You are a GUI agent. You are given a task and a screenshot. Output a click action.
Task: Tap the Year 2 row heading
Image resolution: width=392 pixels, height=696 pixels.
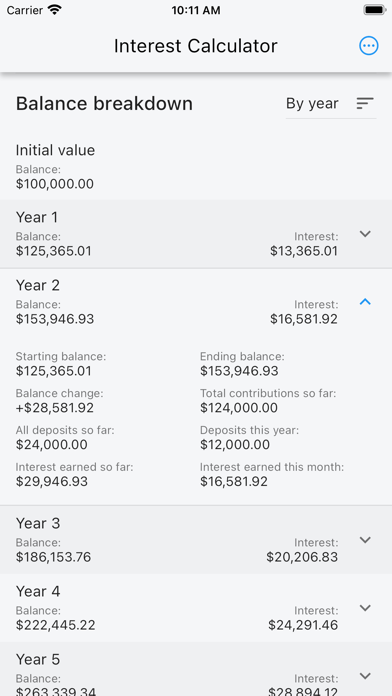[x=38, y=285]
